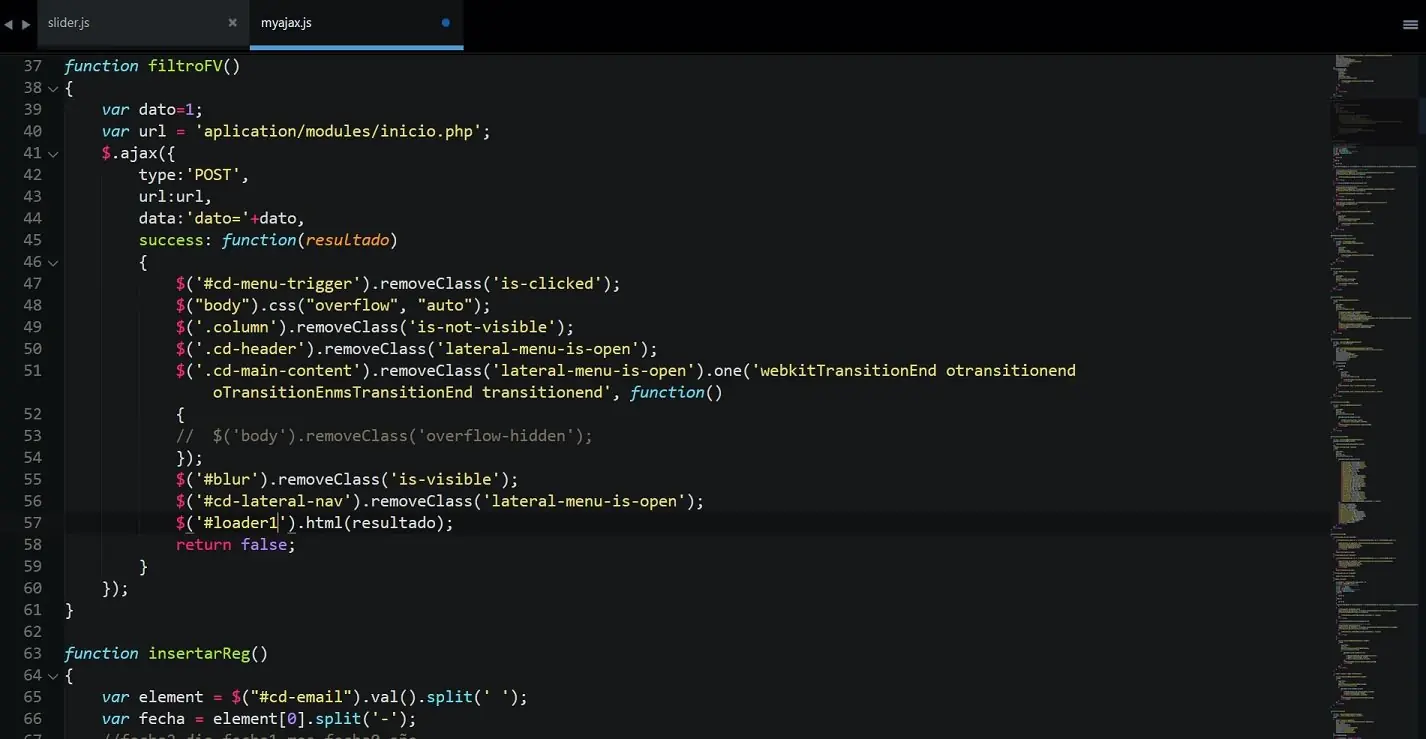Screen dimensions: 1426x739
Task: Click line number 37 in gutter
Action: pos(32,66)
